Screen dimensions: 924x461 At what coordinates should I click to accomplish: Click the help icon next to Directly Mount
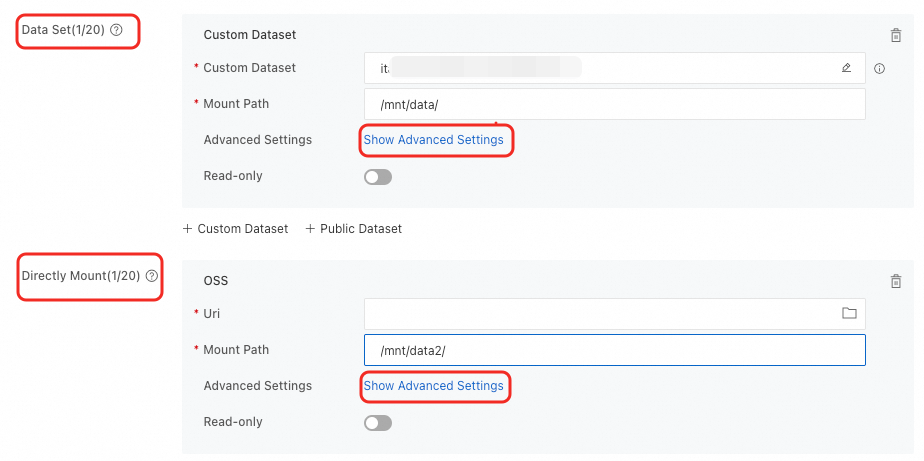pyautogui.click(x=152, y=276)
